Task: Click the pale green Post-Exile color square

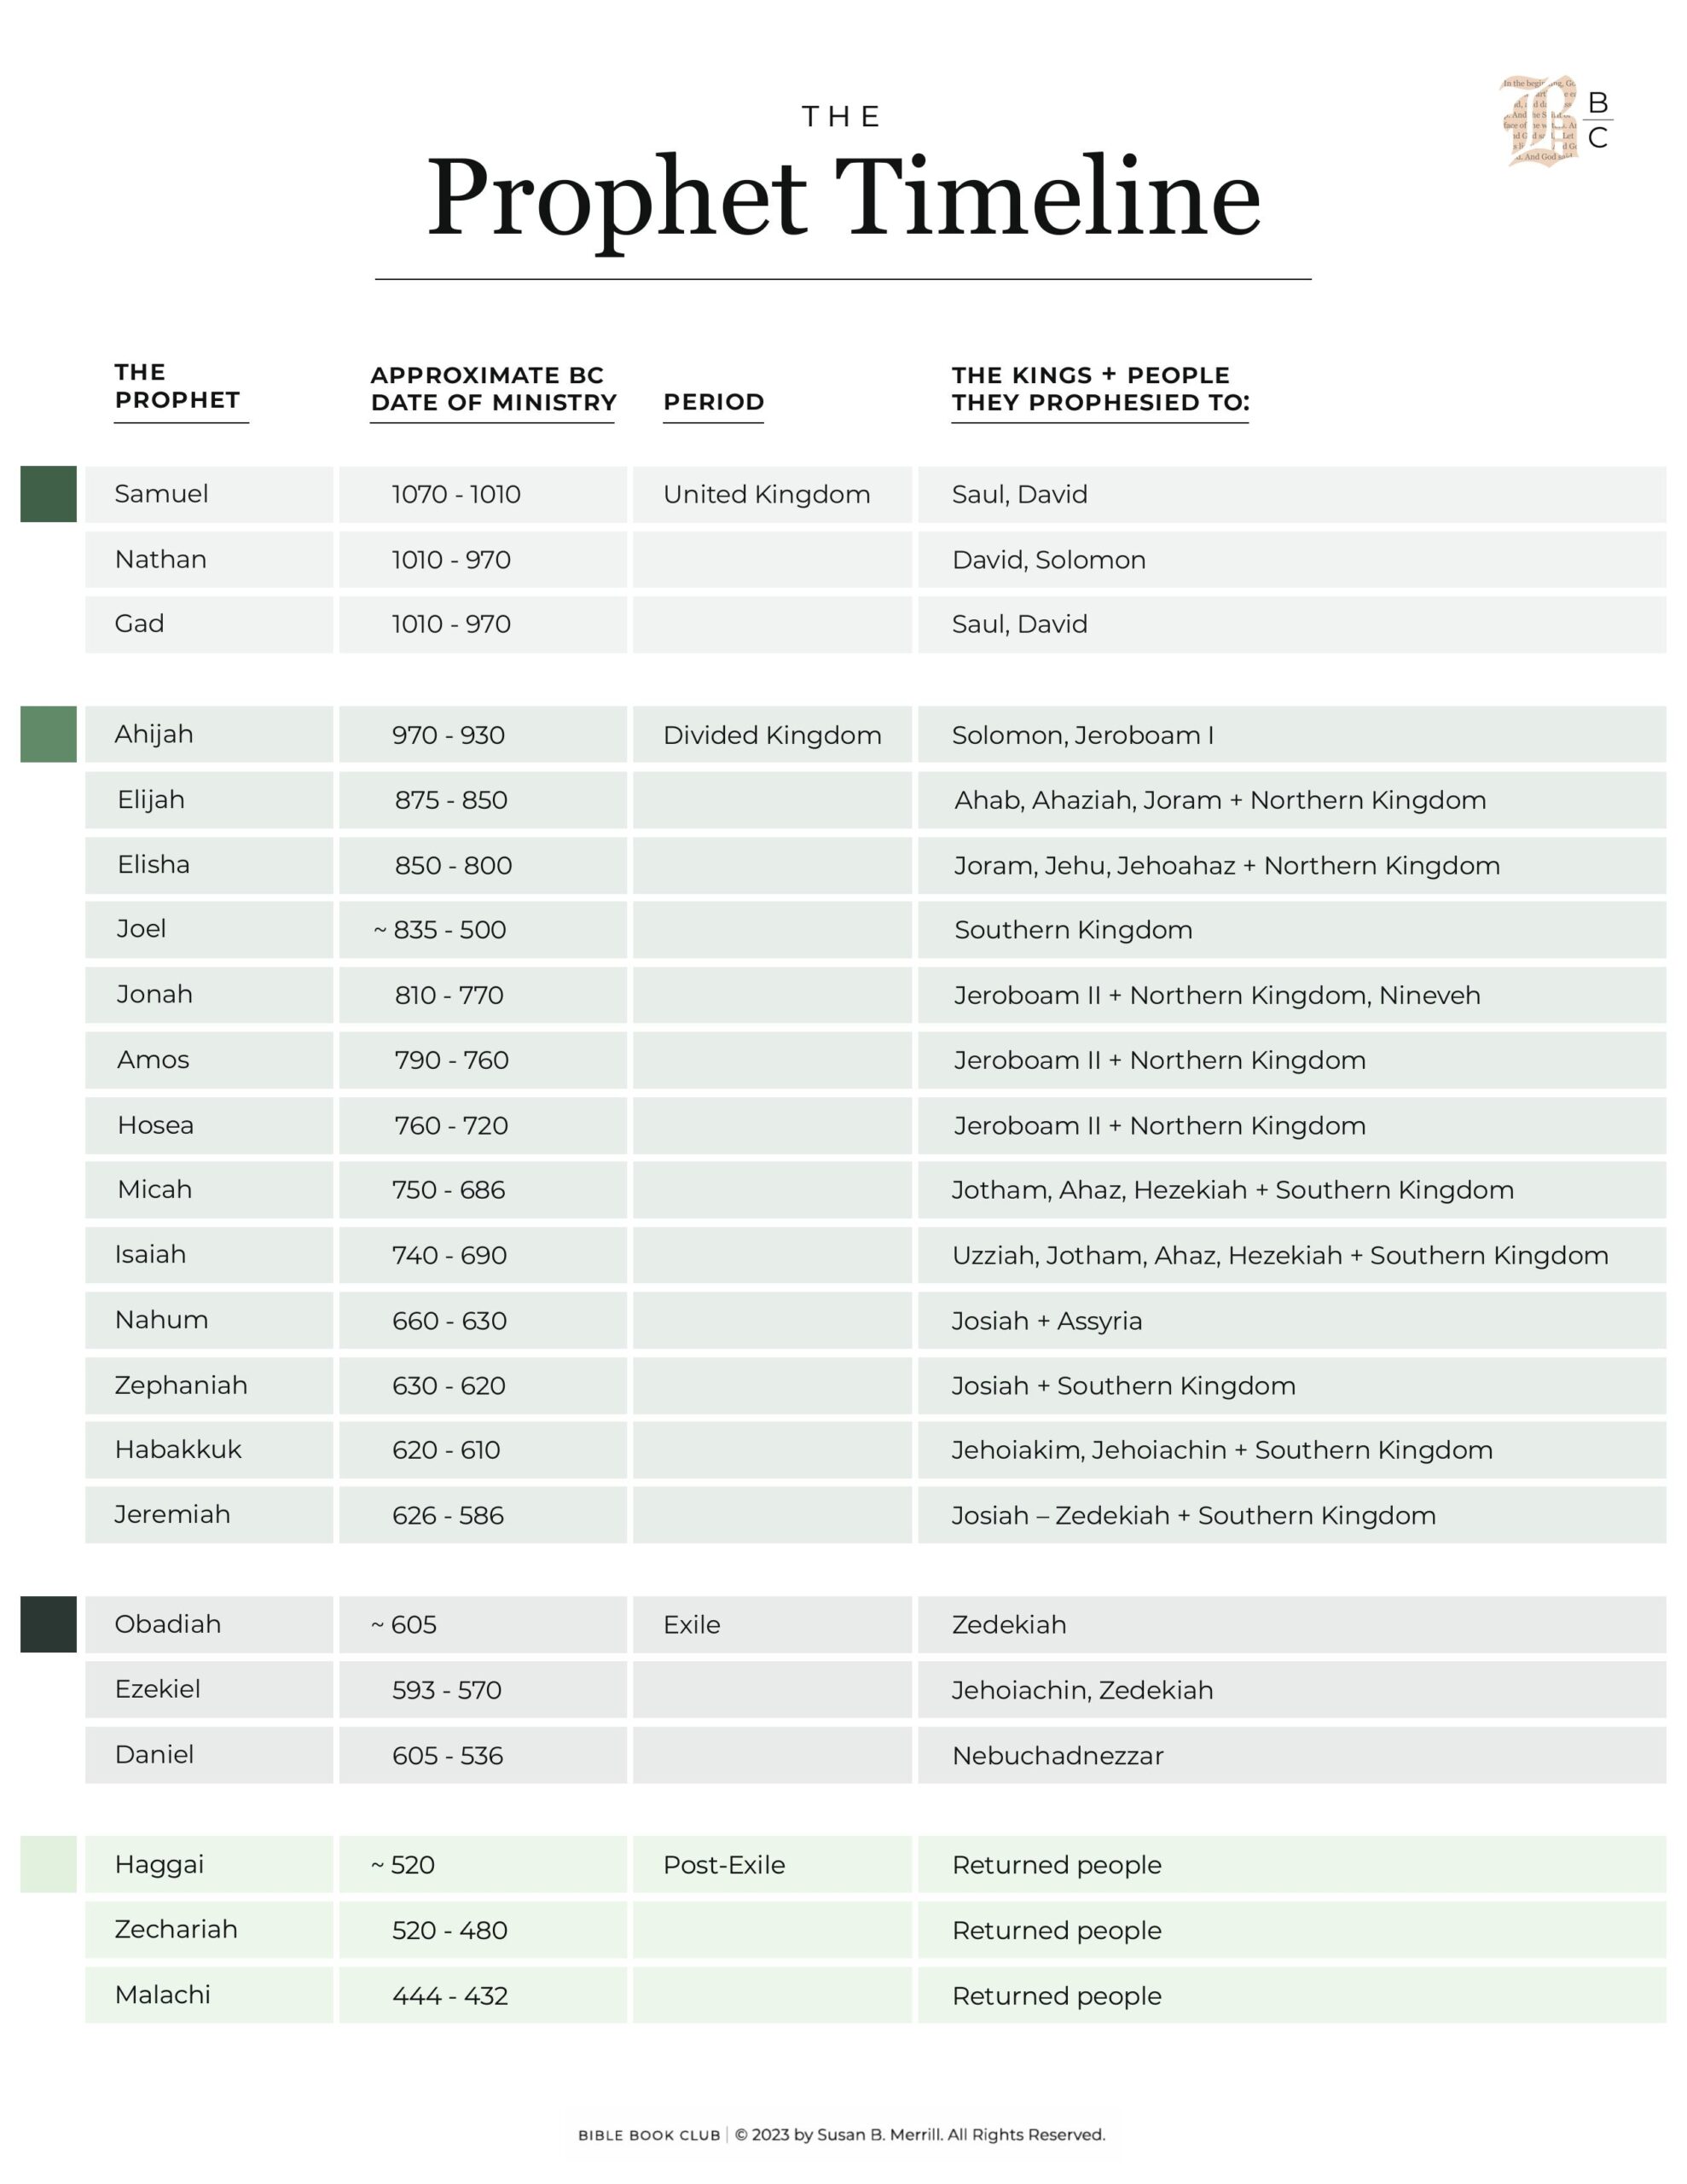Action: pyautogui.click(x=48, y=1864)
